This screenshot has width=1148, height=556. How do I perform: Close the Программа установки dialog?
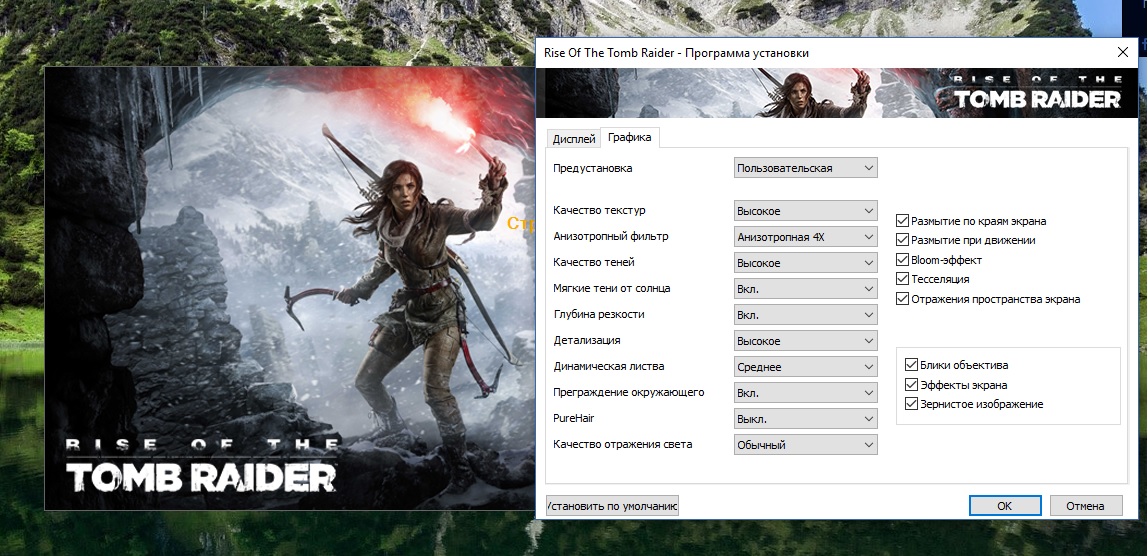click(1122, 53)
